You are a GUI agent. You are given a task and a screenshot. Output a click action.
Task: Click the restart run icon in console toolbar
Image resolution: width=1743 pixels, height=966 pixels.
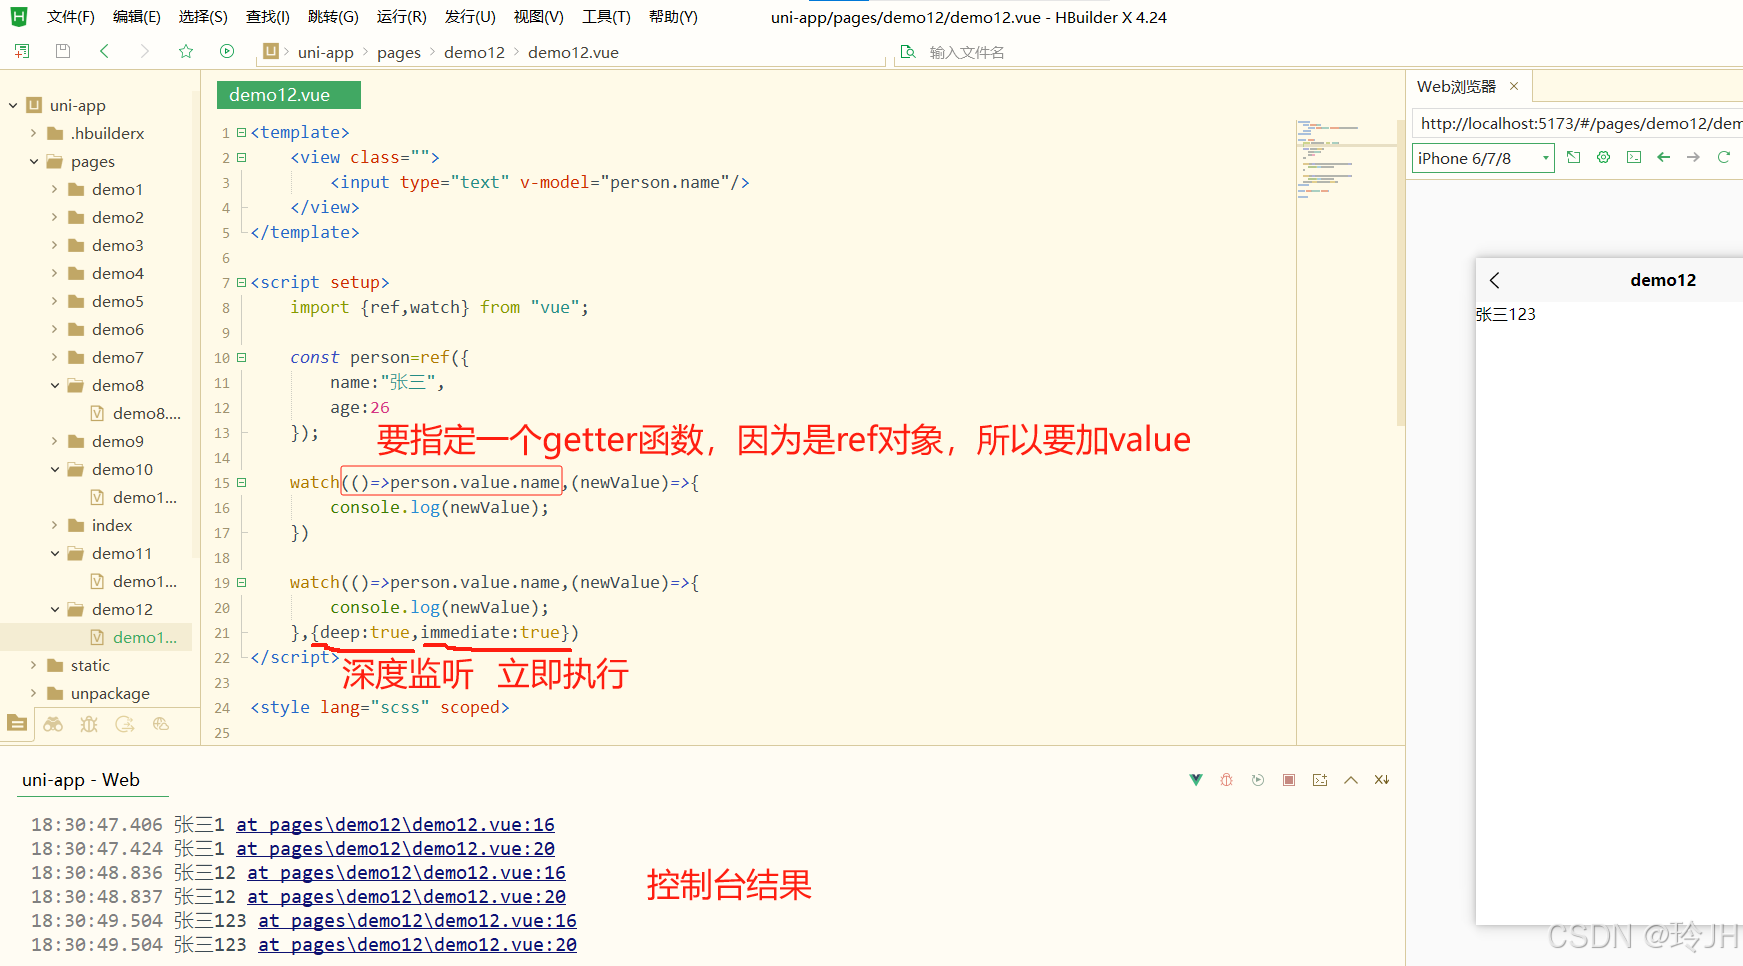coord(1257,779)
